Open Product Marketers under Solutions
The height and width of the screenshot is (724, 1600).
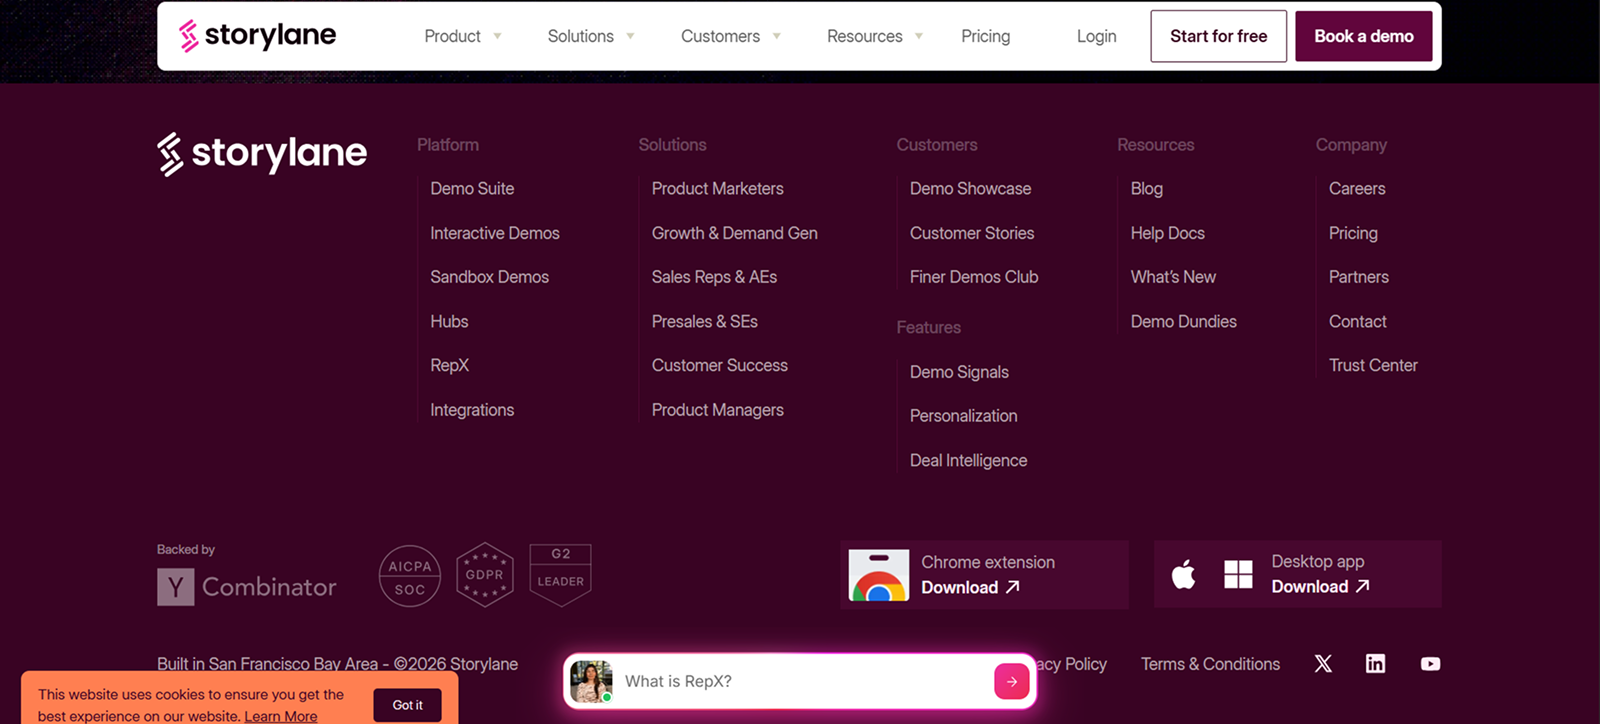point(718,189)
